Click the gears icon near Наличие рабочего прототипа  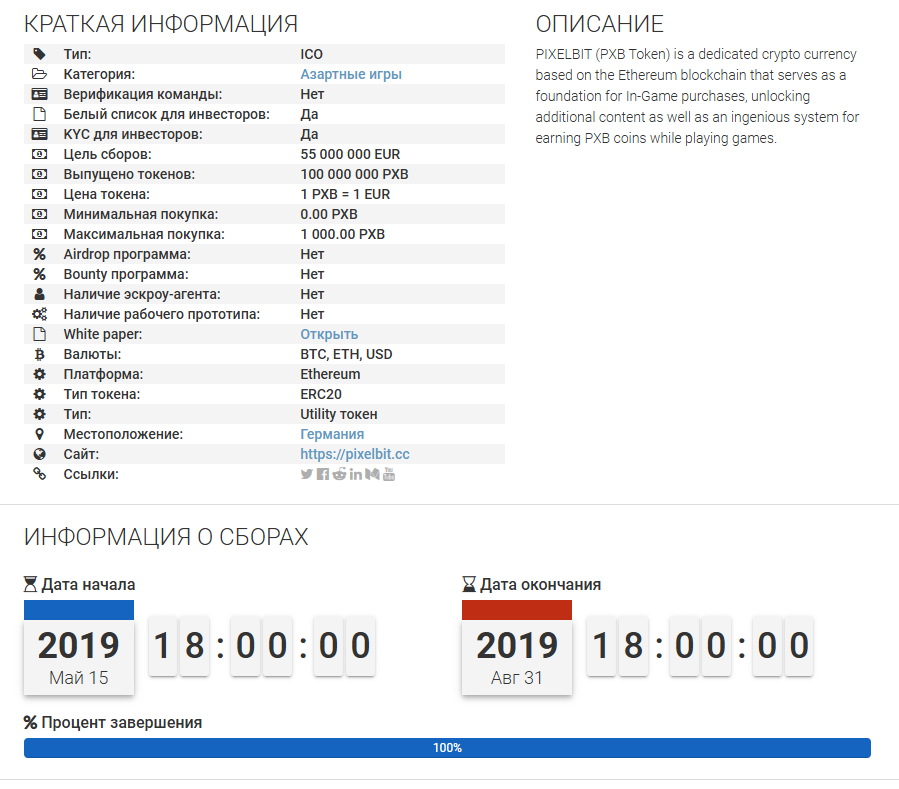[x=39, y=314]
